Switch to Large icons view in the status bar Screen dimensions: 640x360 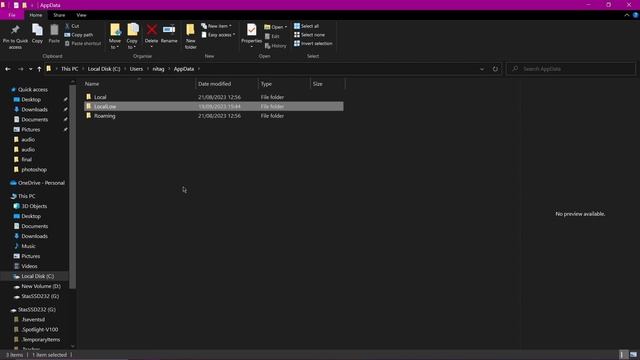(633, 355)
